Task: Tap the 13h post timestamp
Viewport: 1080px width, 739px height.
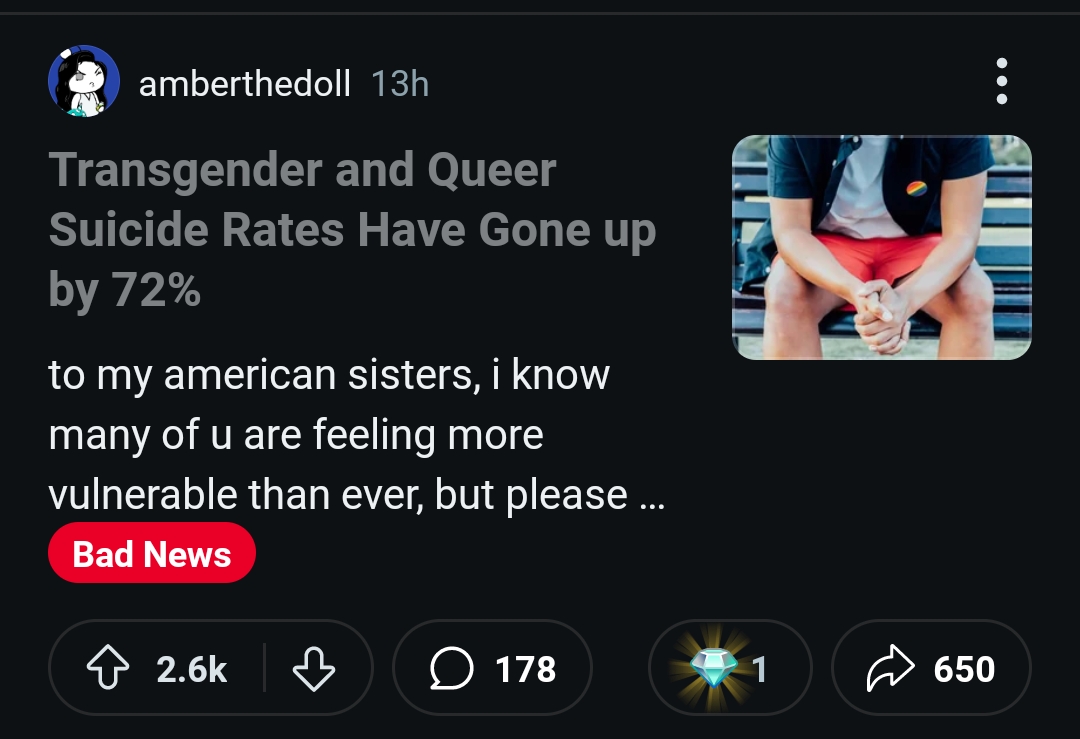Action: coord(399,84)
